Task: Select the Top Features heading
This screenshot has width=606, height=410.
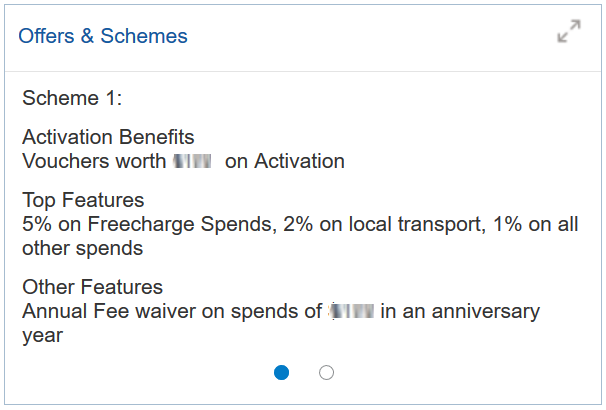Action: (83, 200)
